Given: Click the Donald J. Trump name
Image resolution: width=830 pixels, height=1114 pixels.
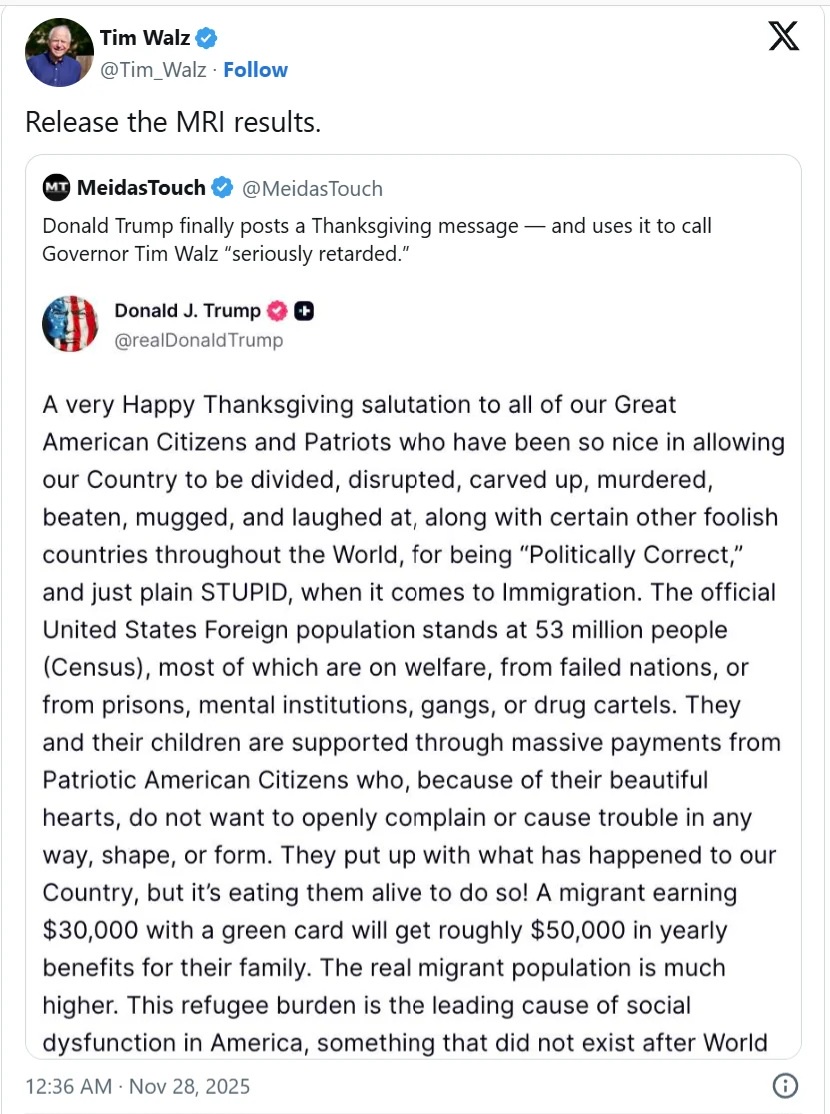Looking at the screenshot, I should pyautogui.click(x=187, y=311).
